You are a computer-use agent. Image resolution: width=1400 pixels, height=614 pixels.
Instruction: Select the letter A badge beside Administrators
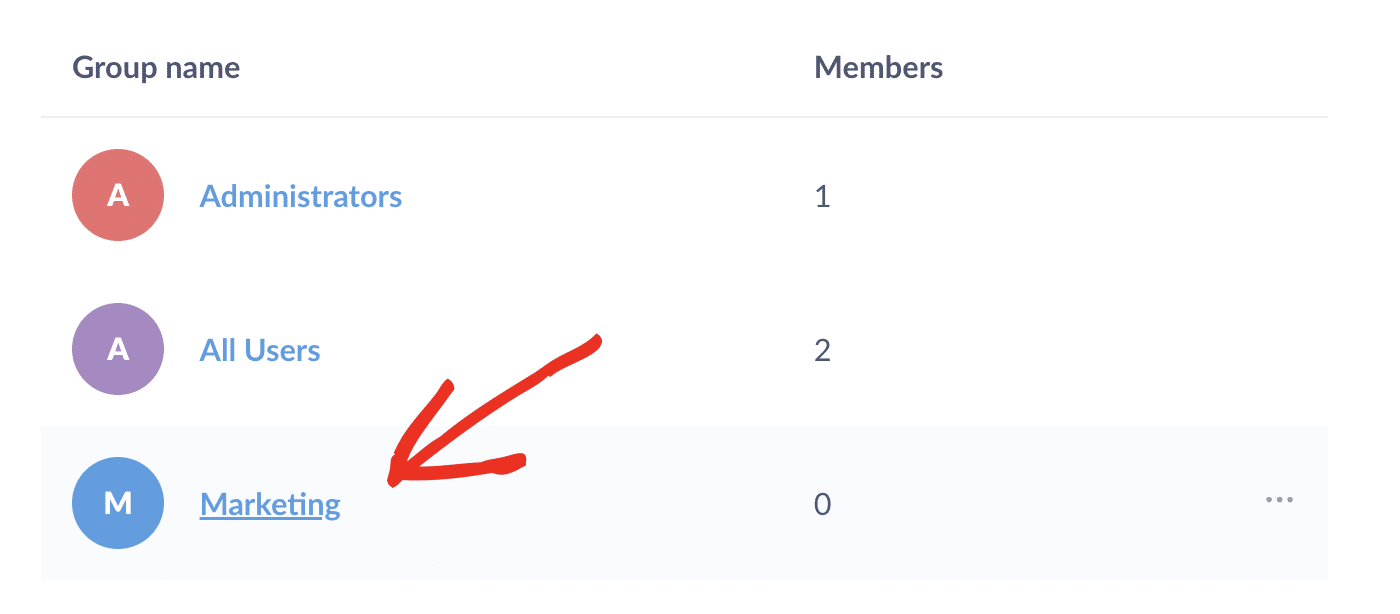click(x=118, y=195)
